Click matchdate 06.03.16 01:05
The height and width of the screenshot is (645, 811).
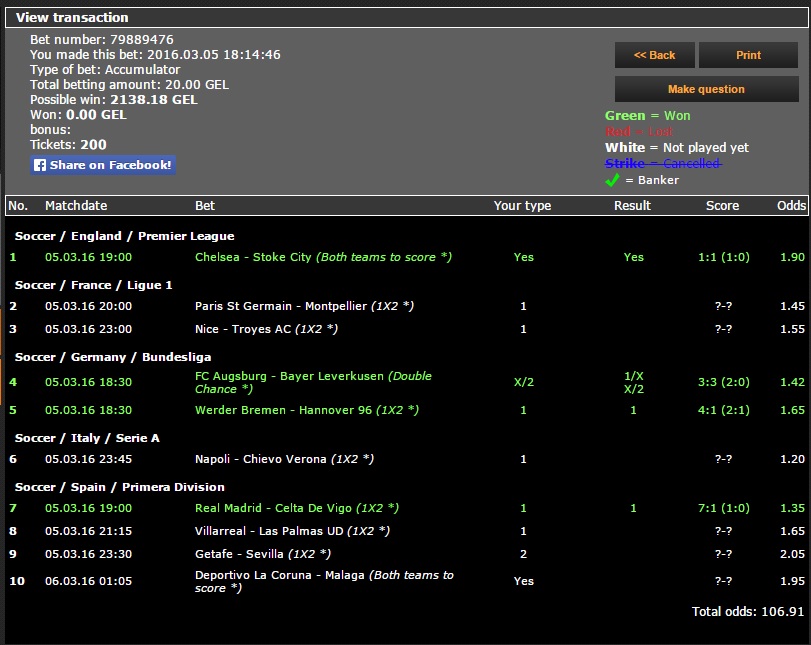(x=88, y=581)
